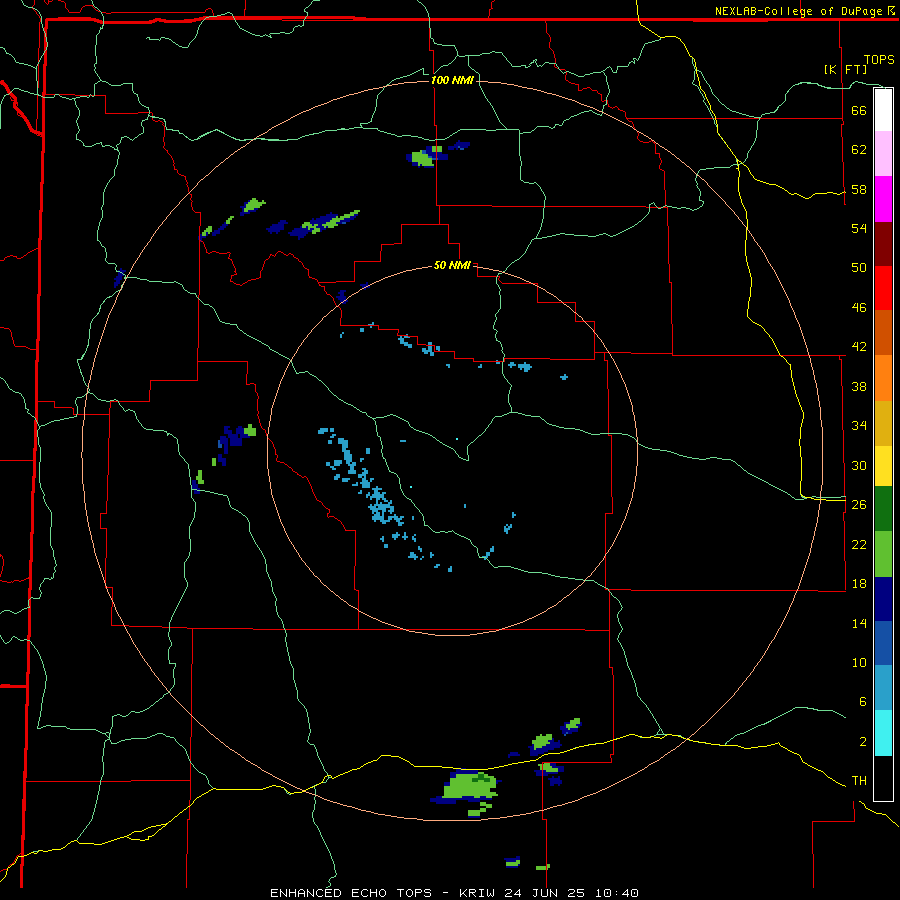Select the maroon legend swatch
The image size is (900, 900).
click(x=883, y=244)
